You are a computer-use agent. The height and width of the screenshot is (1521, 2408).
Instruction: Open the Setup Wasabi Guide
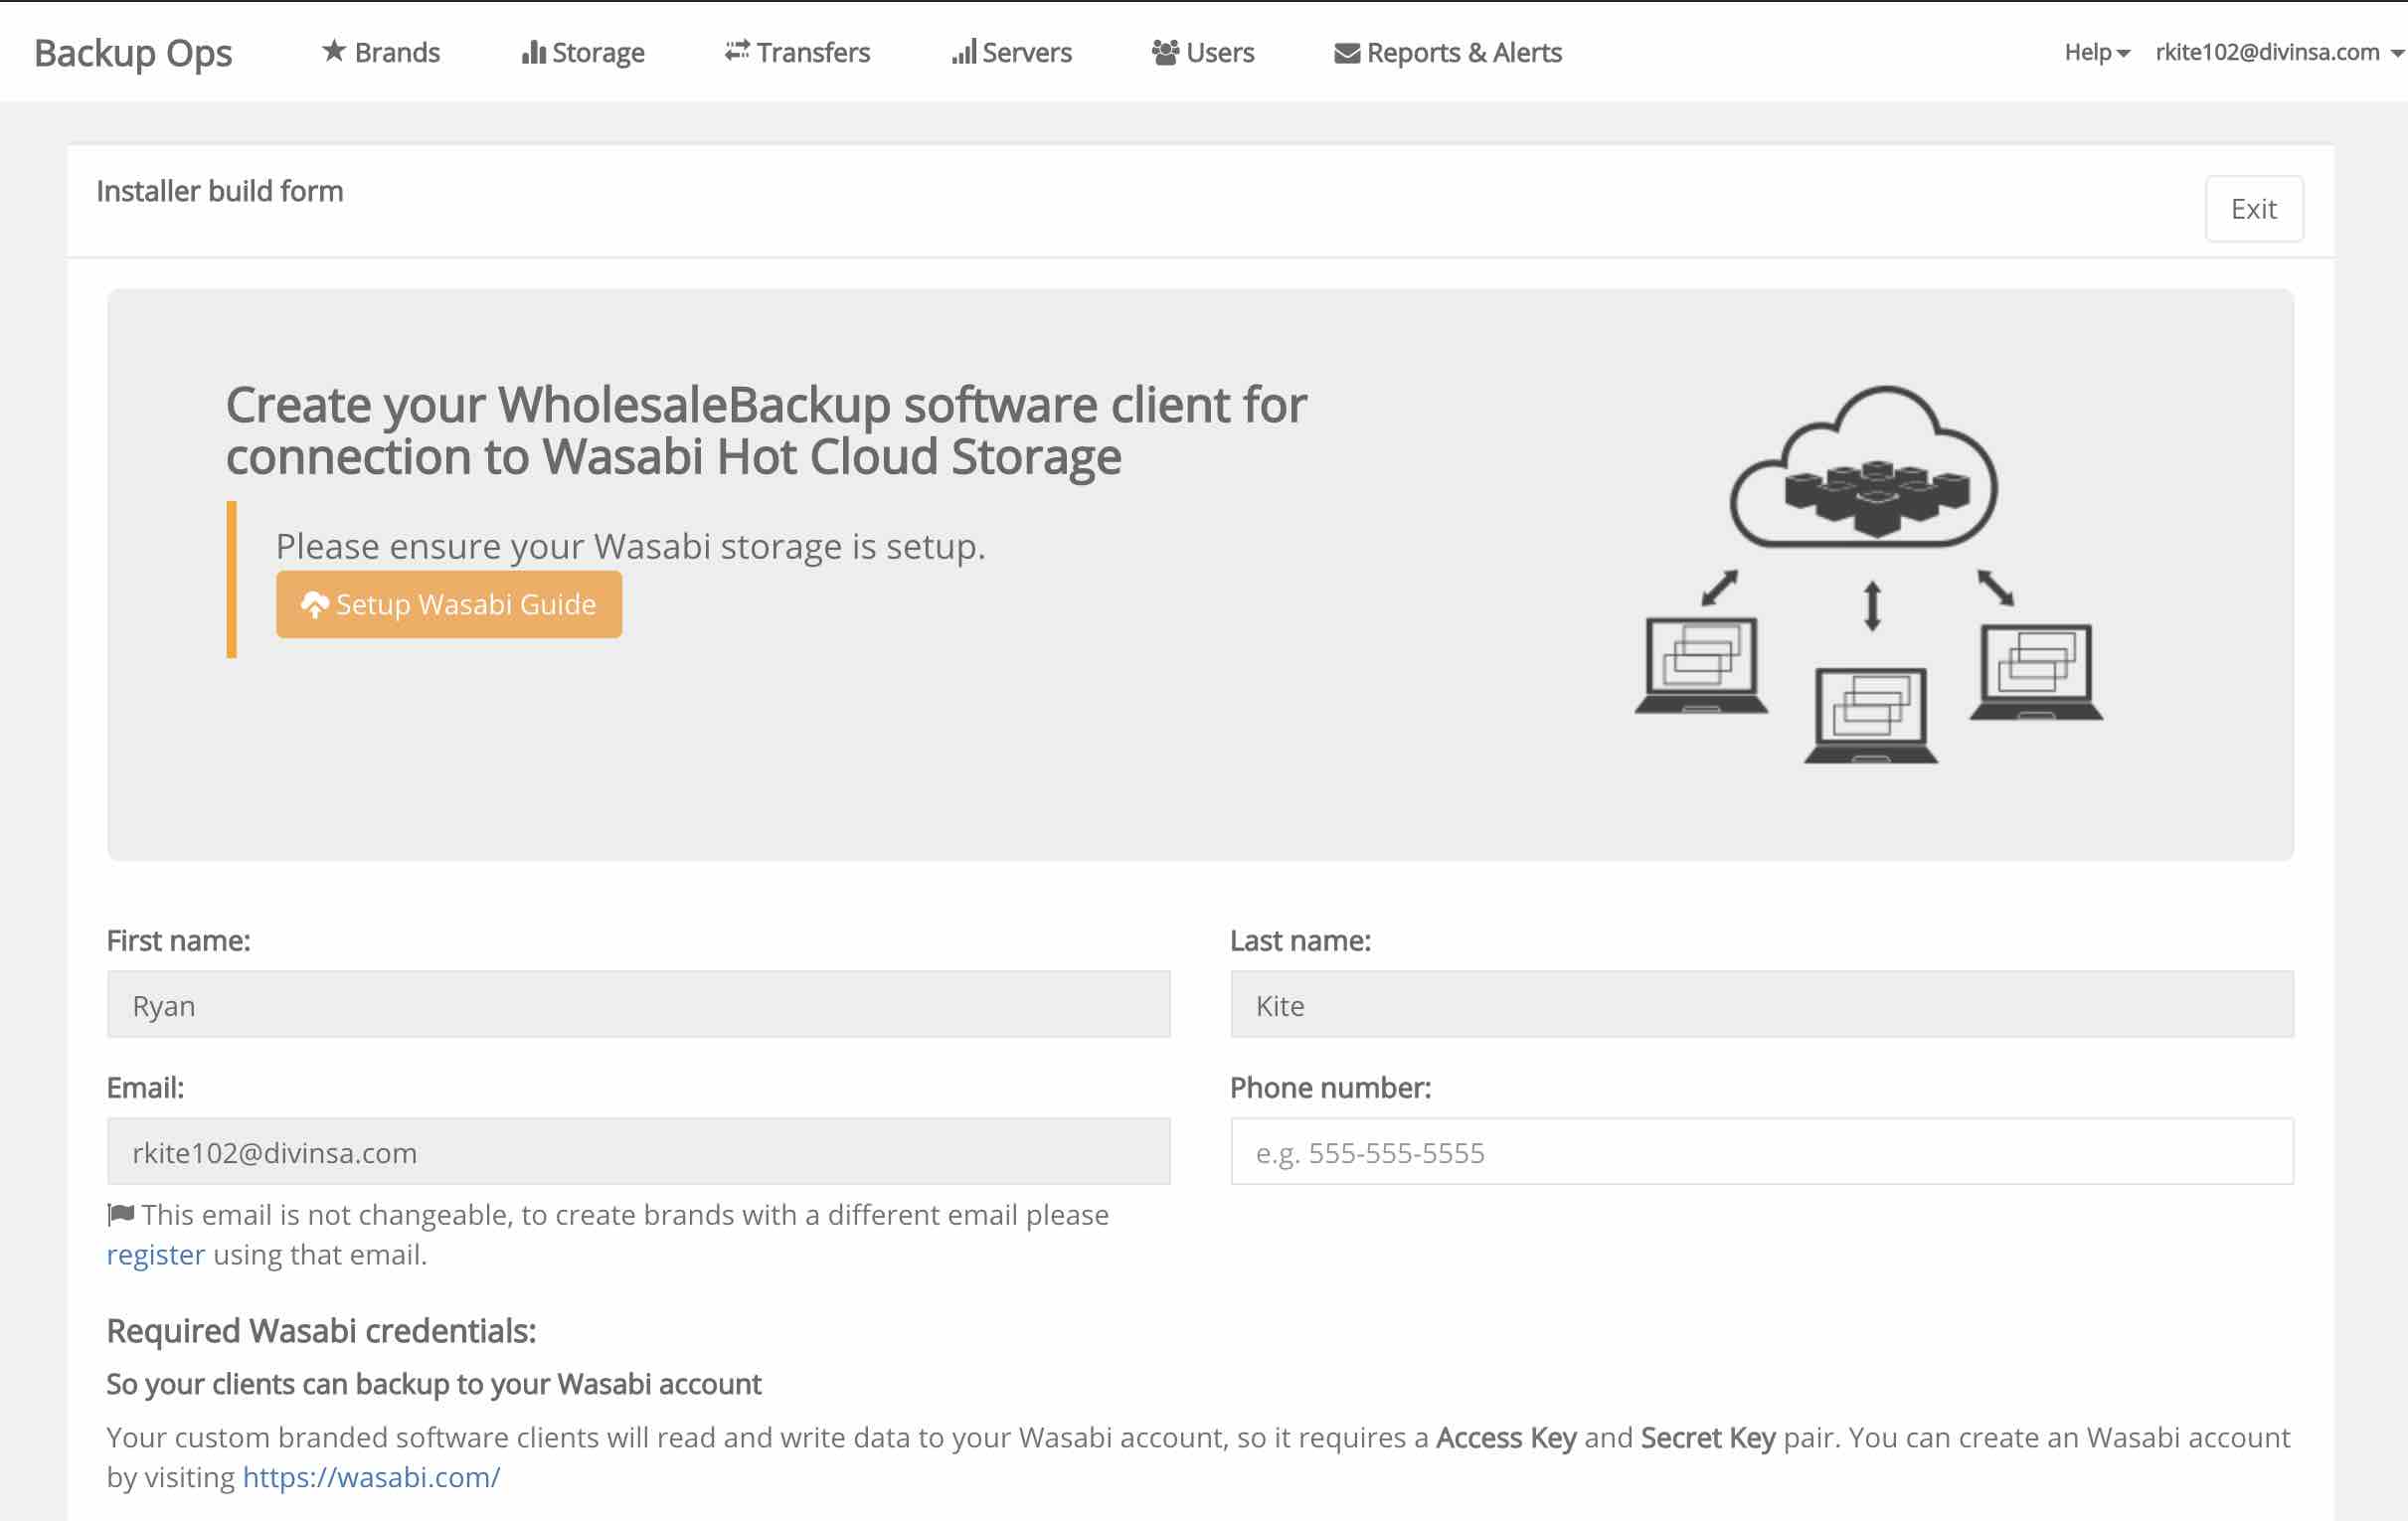tap(449, 604)
